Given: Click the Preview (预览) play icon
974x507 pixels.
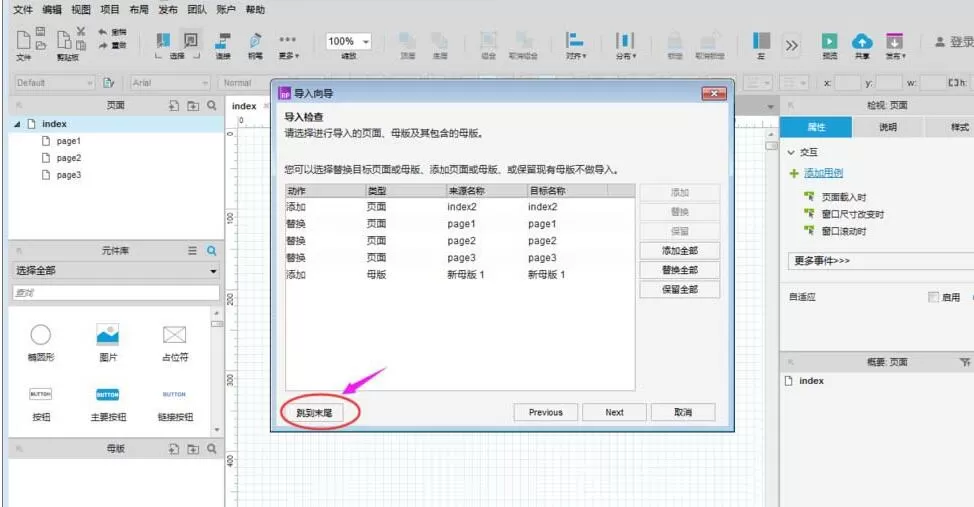Looking at the screenshot, I should (x=829, y=41).
